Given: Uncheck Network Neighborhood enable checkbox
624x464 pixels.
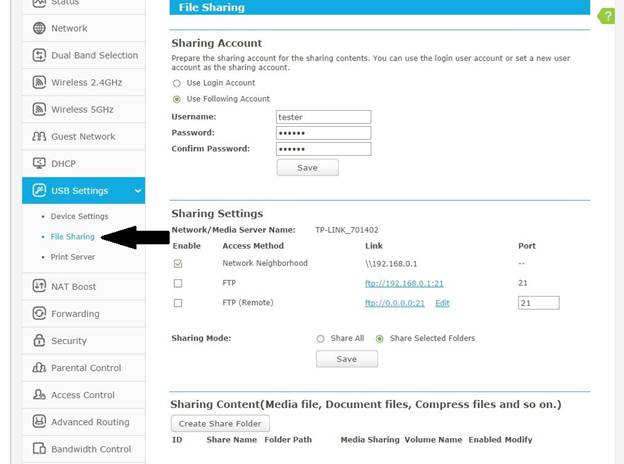Looking at the screenshot, I should click(178, 264).
